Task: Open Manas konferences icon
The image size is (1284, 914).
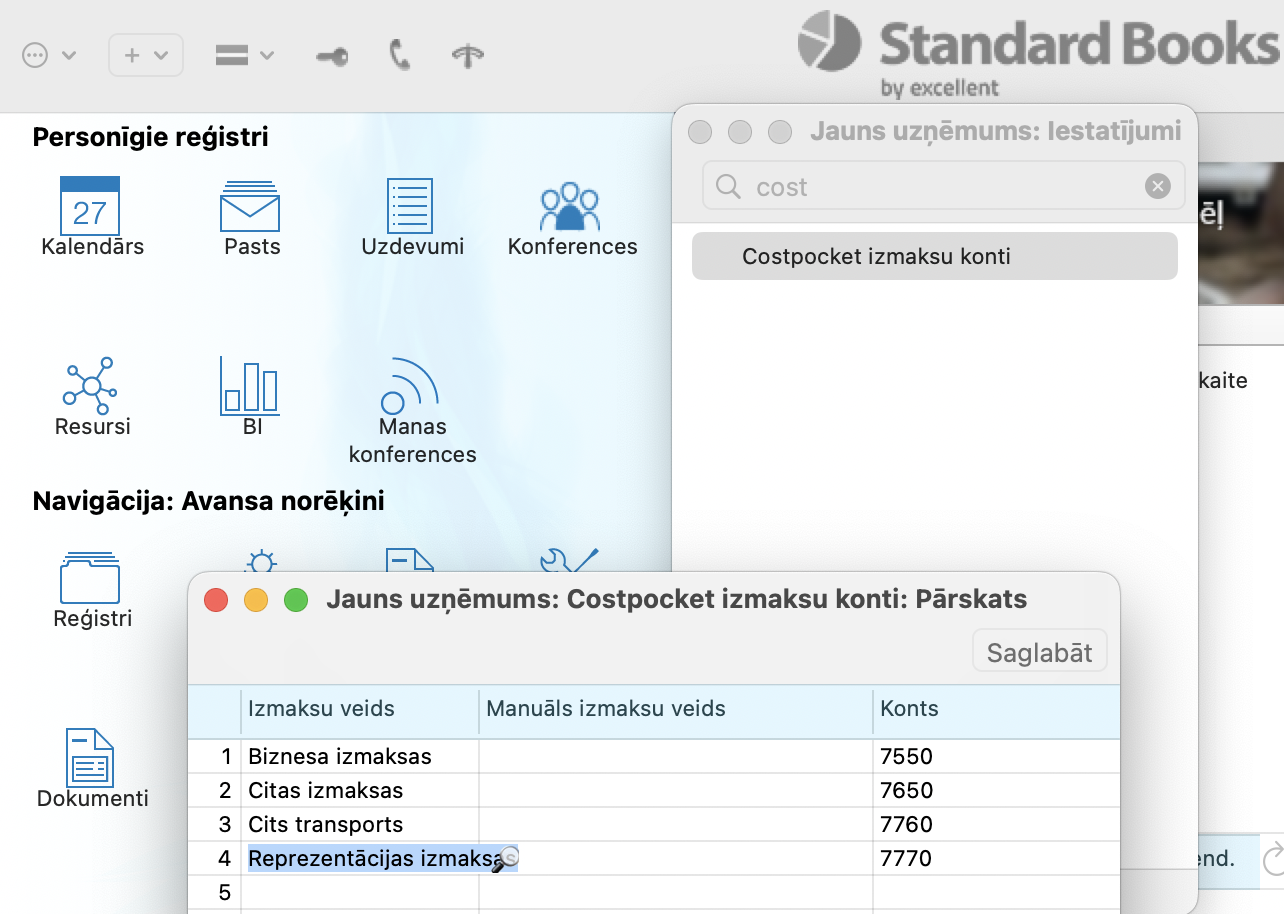Action: pos(411,386)
